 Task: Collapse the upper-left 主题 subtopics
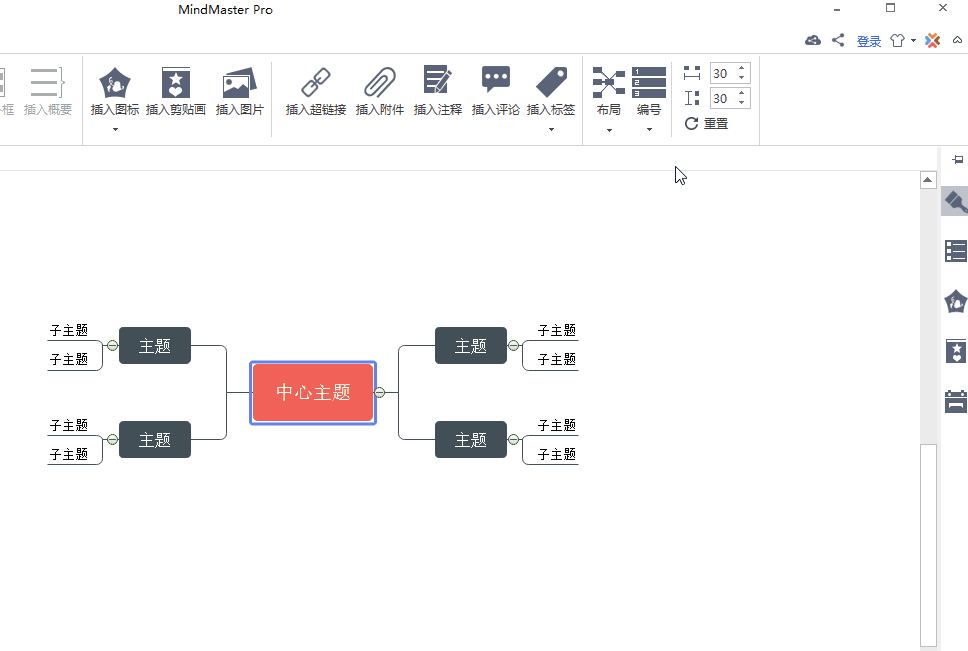pyautogui.click(x=112, y=346)
